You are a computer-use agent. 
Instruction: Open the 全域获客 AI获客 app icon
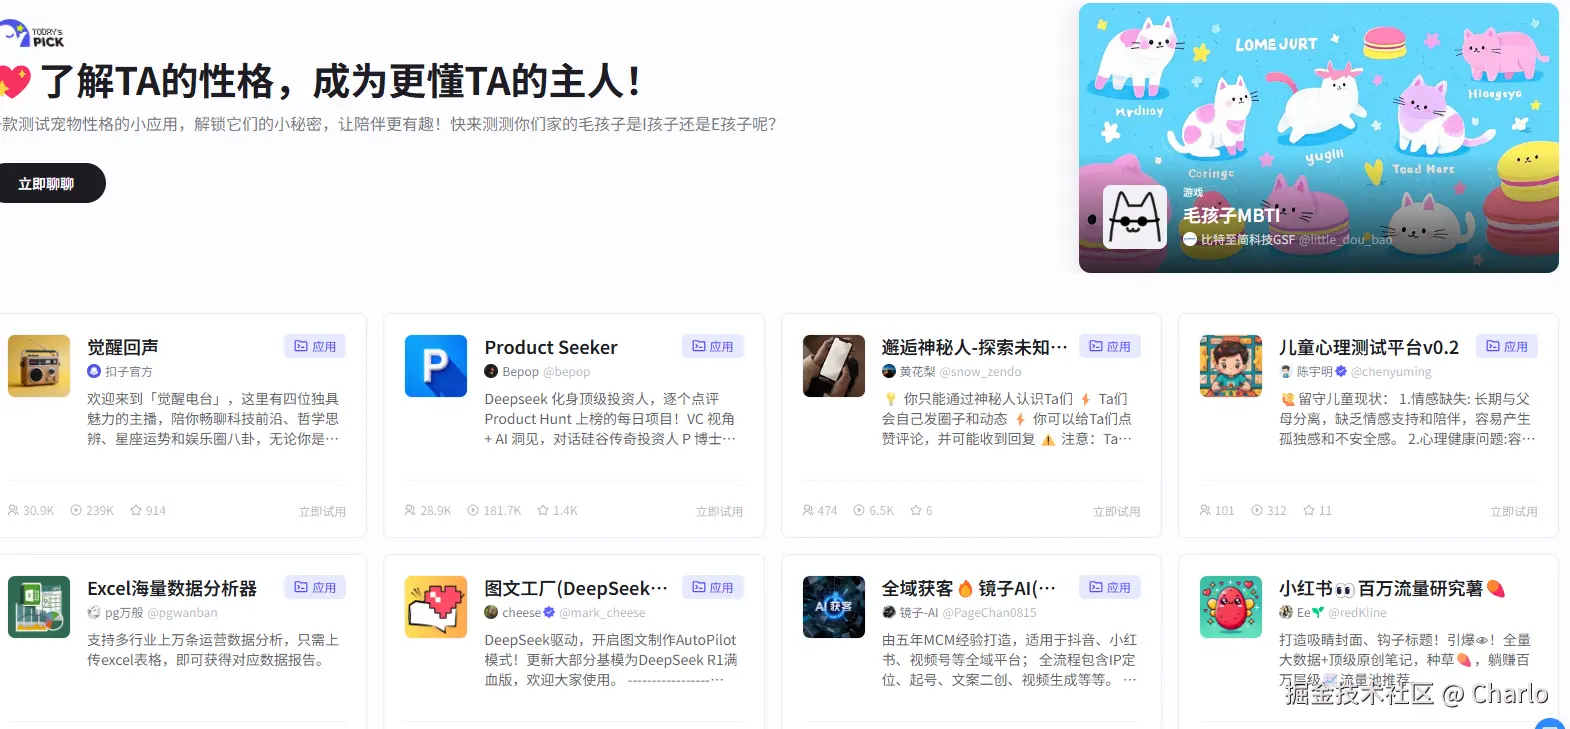(834, 607)
